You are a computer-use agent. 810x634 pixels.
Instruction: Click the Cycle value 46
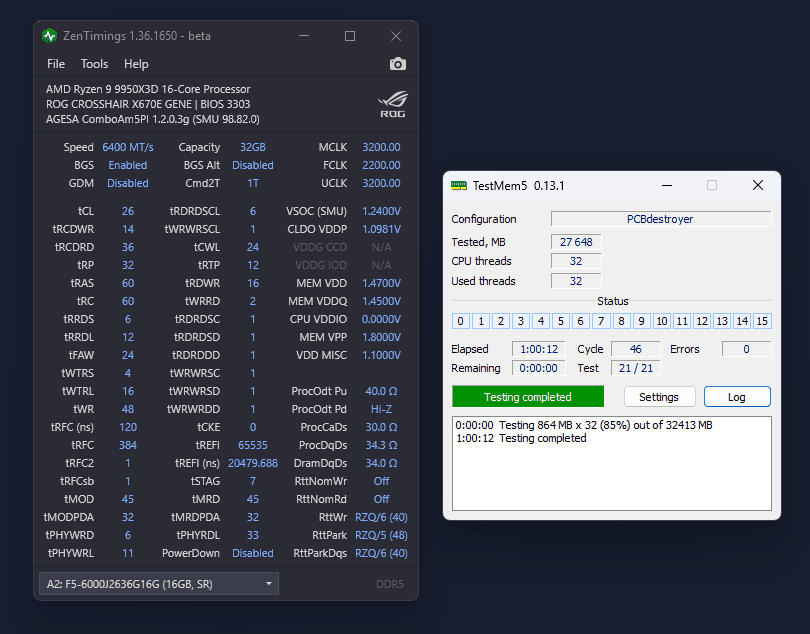(x=635, y=349)
